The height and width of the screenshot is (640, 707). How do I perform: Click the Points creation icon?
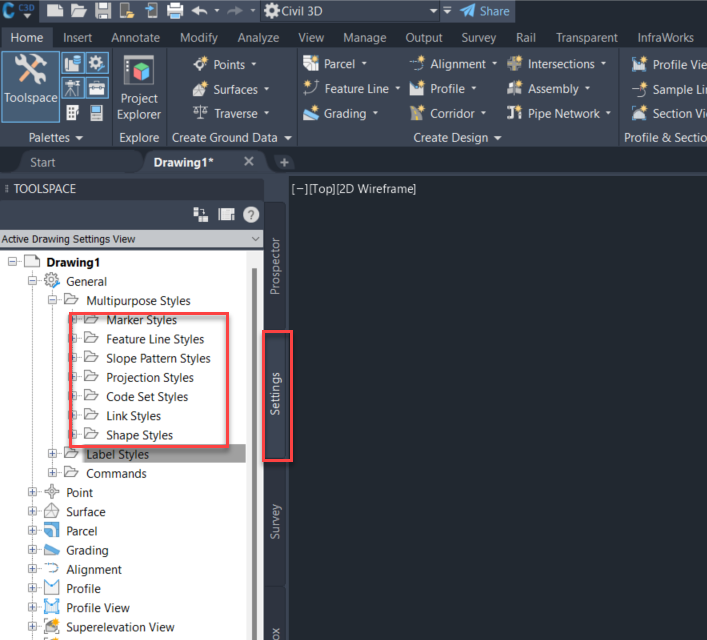200,64
